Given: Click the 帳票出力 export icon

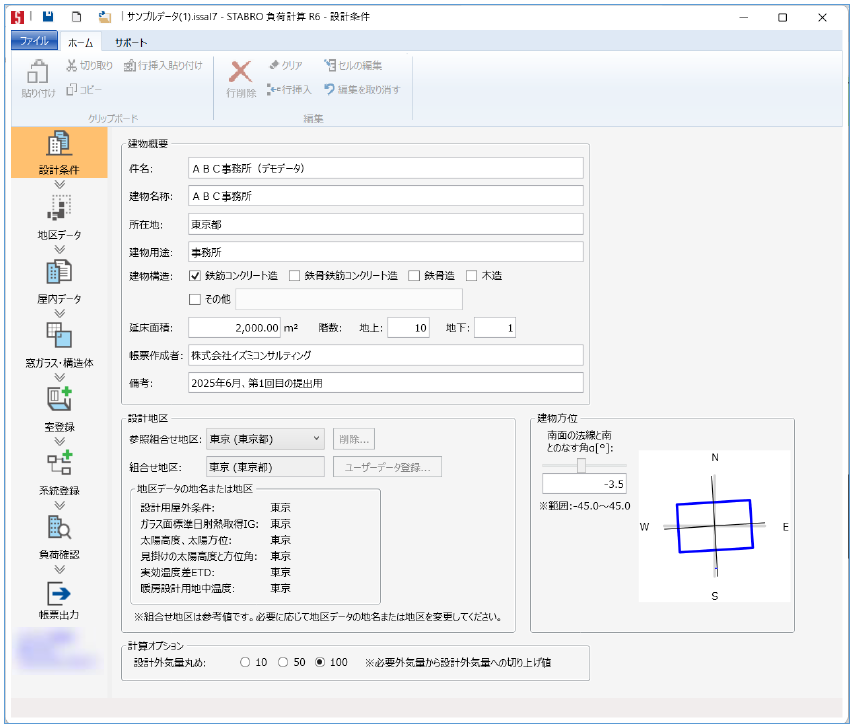Looking at the screenshot, I should click(x=59, y=600).
